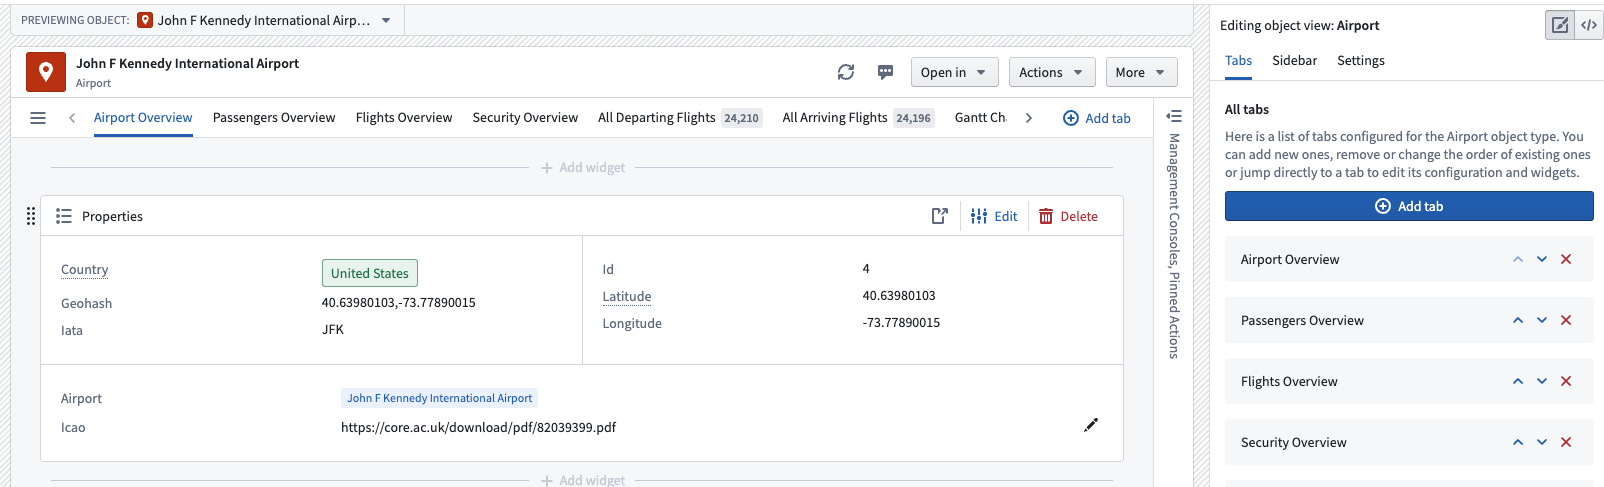Grab the Properties widget drag handle

tap(31, 216)
